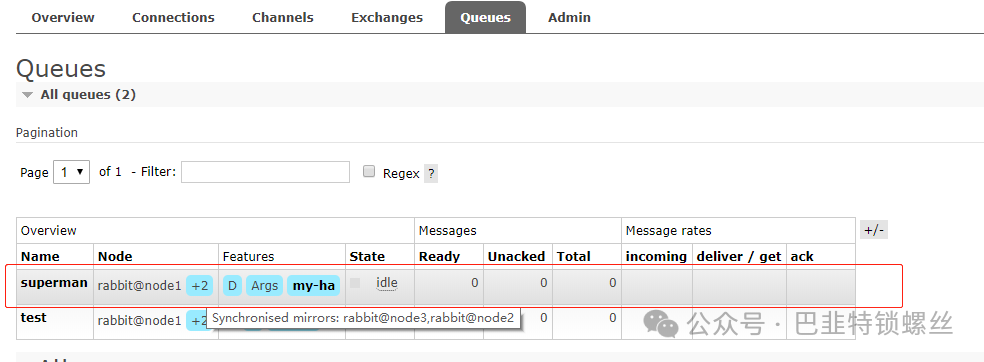Click the idle state label for superman
Screen dimensions: 984x362
coord(387,283)
